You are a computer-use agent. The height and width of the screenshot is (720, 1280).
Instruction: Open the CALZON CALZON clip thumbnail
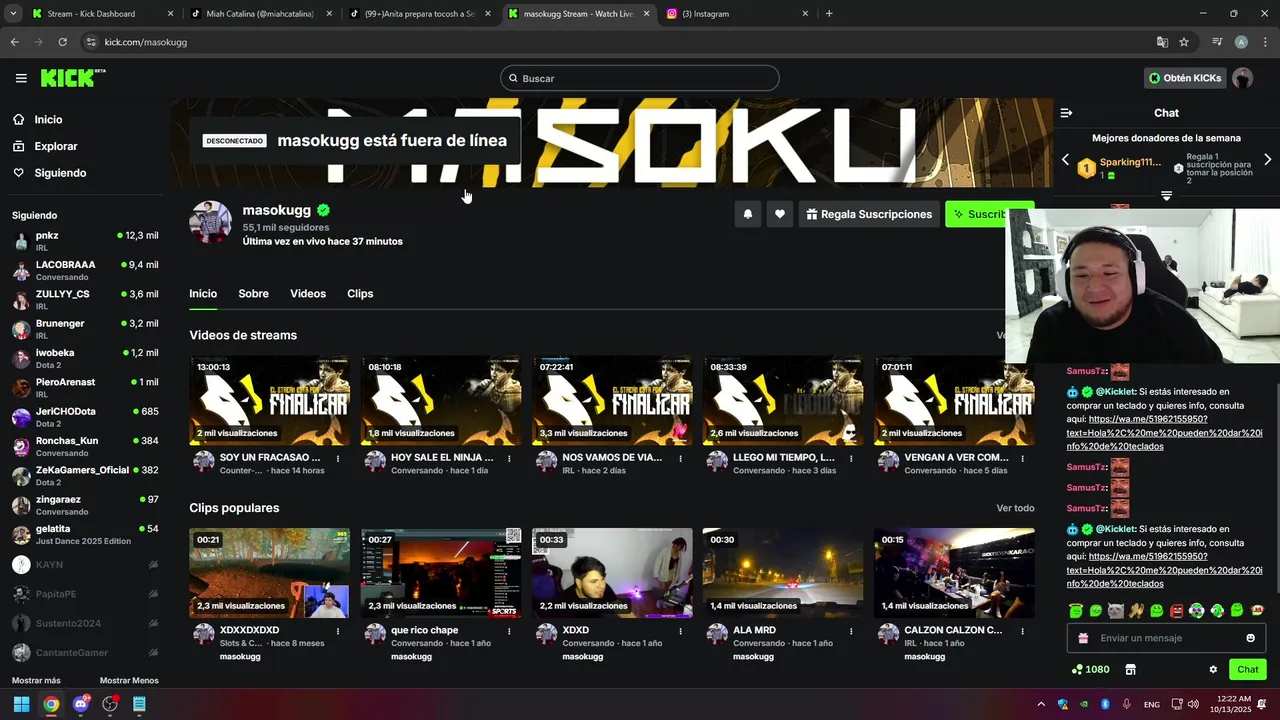[954, 573]
